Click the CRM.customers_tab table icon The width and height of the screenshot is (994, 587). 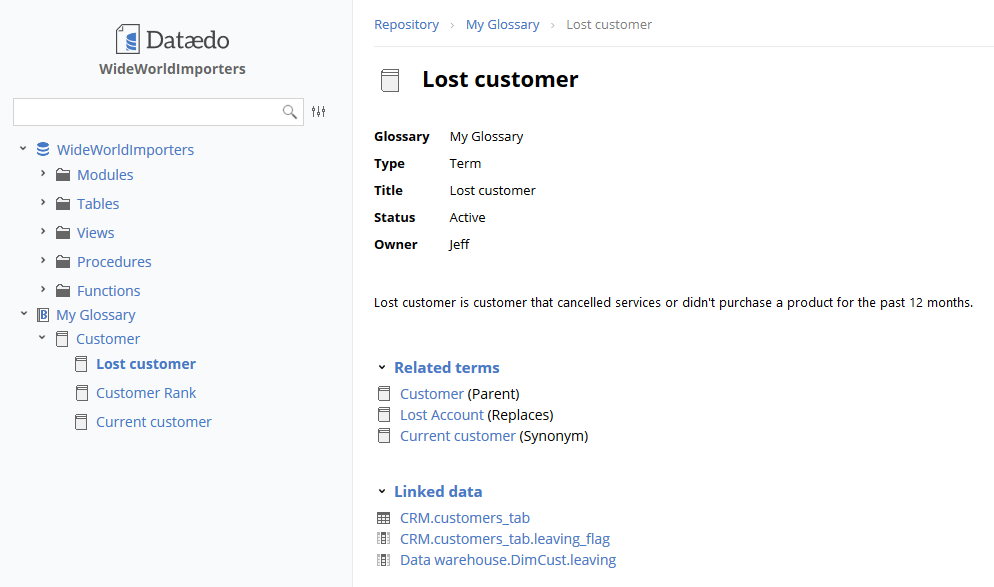[x=383, y=518]
